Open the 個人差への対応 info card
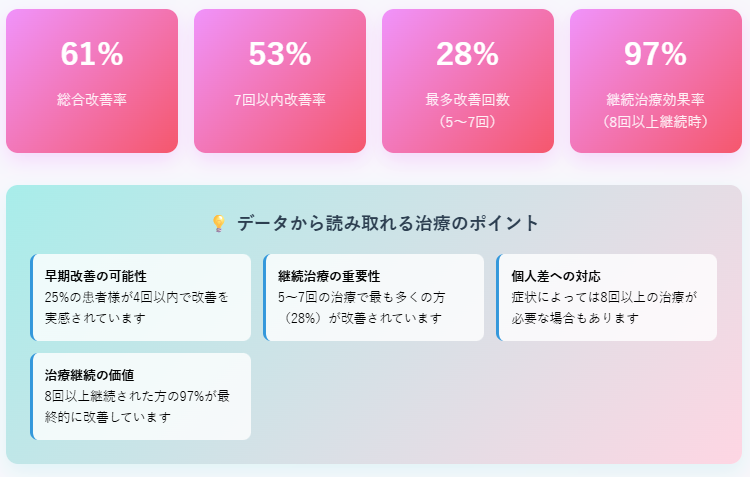Image resolution: width=750 pixels, height=477 pixels. tap(607, 298)
